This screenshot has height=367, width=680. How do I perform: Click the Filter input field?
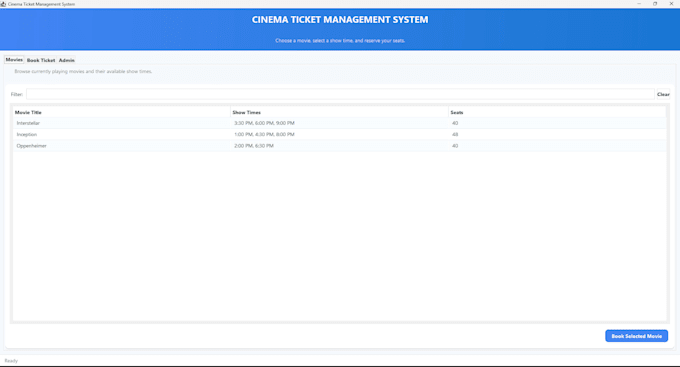[340, 94]
